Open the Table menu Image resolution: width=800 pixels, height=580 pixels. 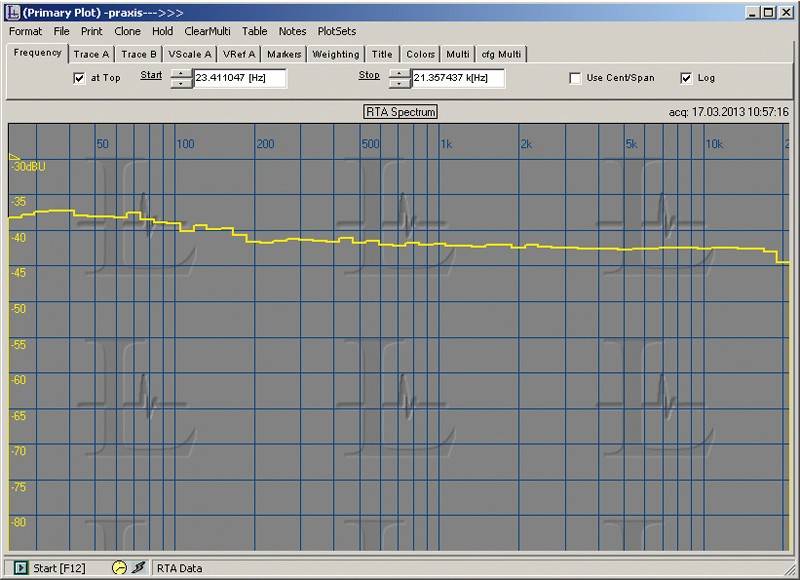pyautogui.click(x=255, y=31)
